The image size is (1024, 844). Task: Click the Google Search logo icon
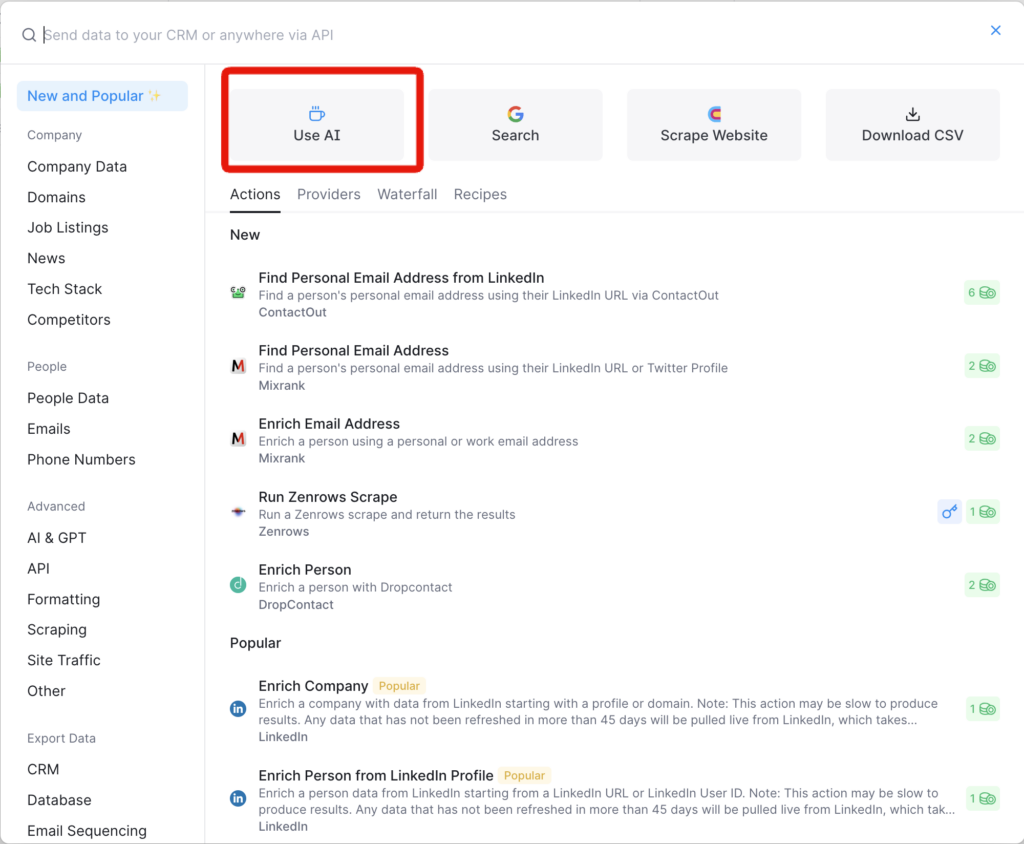[x=515, y=114]
